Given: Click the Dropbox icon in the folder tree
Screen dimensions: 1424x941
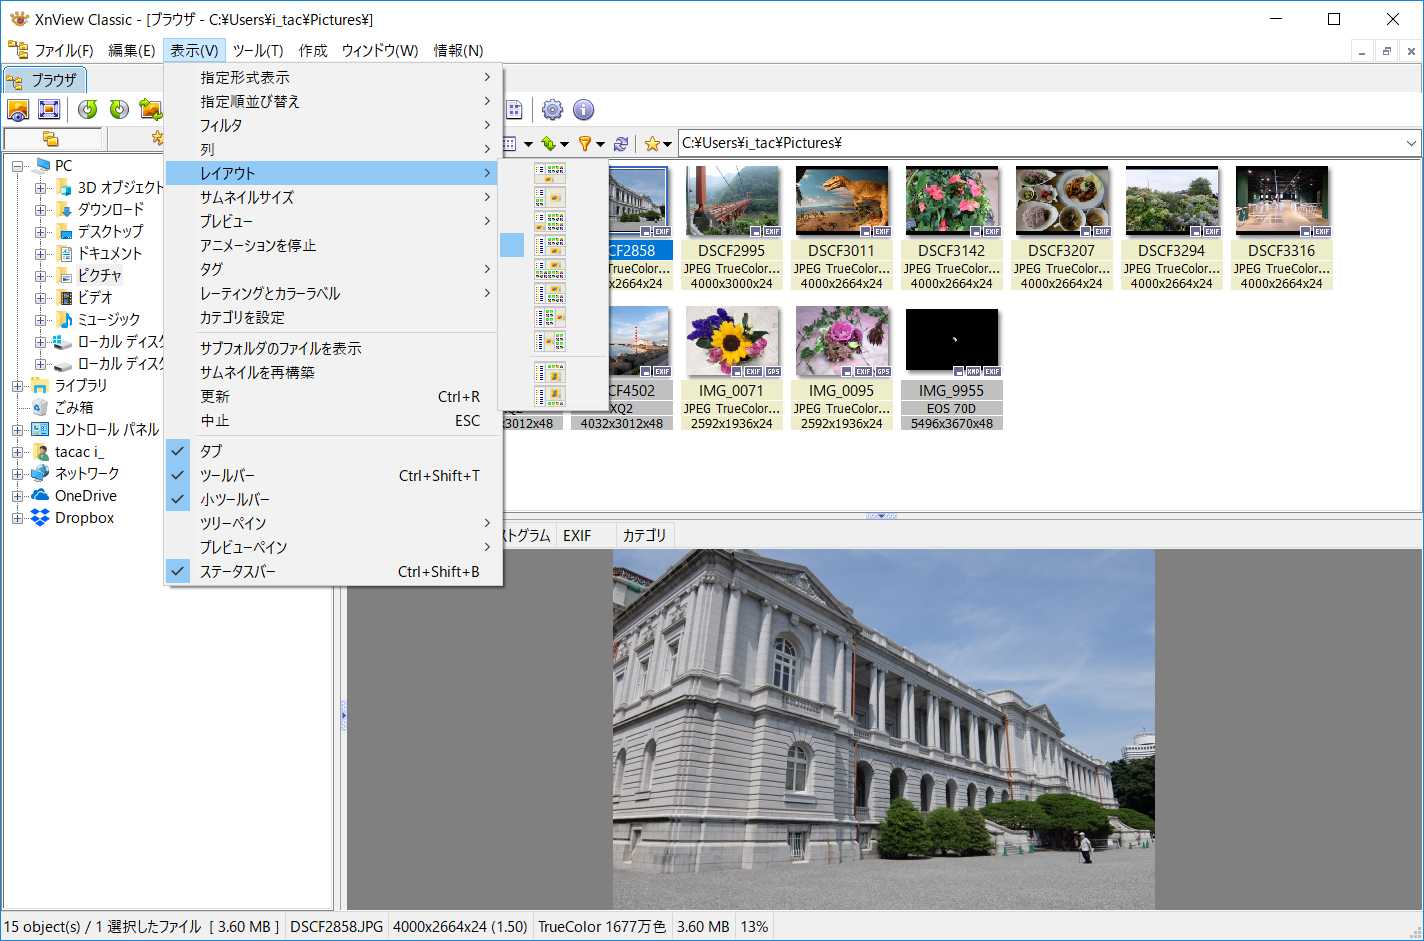Looking at the screenshot, I should [x=40, y=518].
